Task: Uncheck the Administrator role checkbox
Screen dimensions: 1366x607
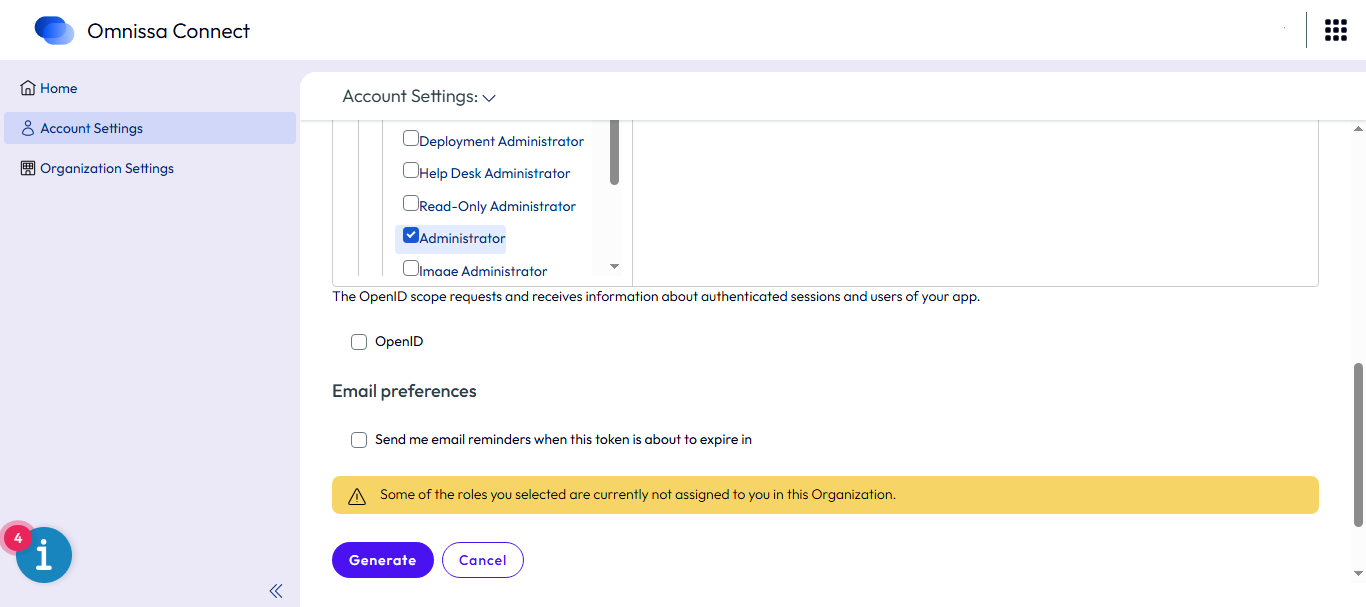Action: point(411,236)
